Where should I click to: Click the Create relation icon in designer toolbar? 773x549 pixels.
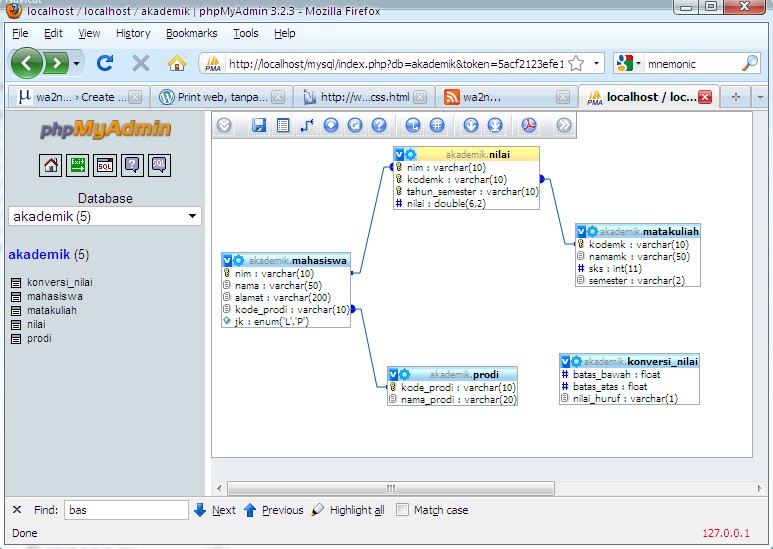coord(307,125)
